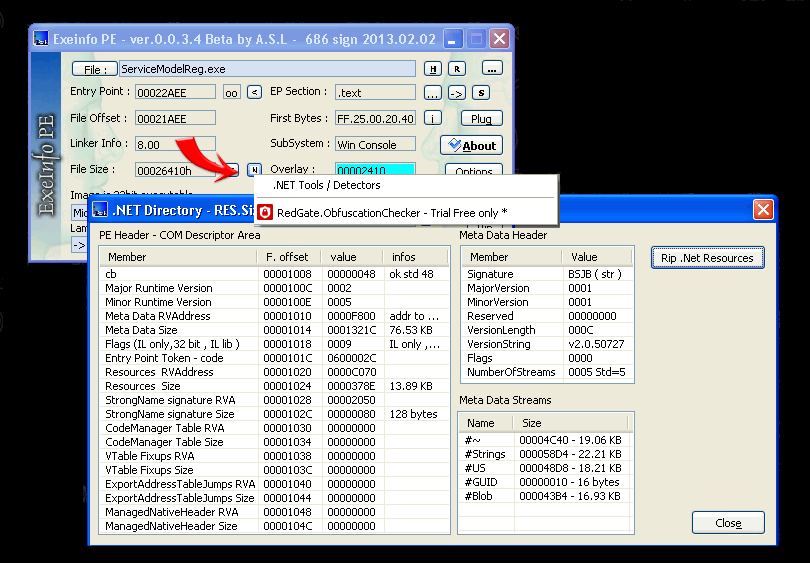This screenshot has height=563, width=810.
Task: Click the cyan Overlay value field
Action: [x=376, y=169]
